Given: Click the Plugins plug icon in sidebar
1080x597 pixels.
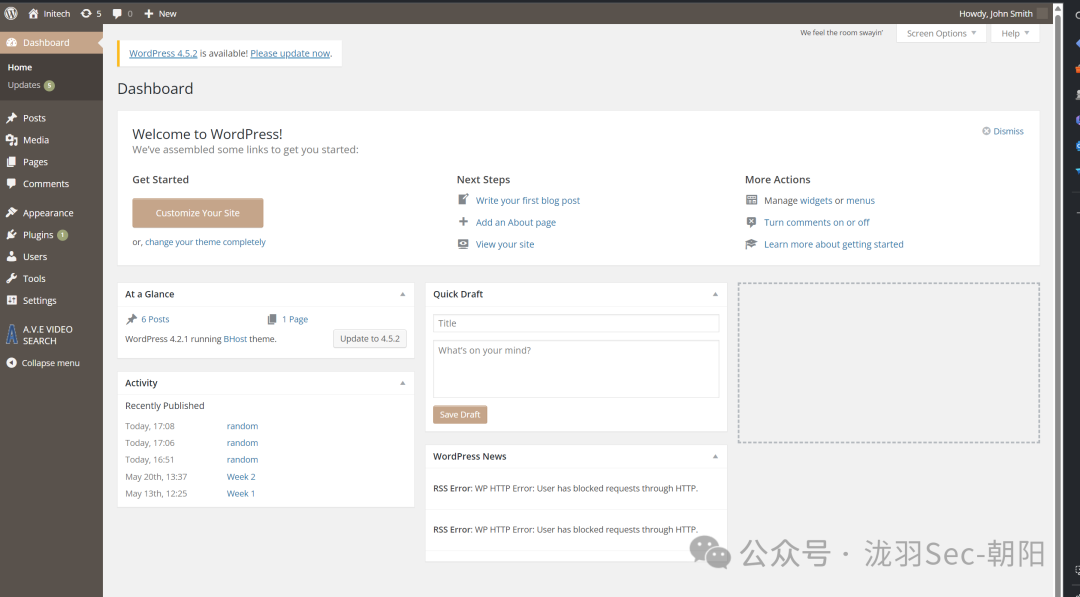Looking at the screenshot, I should 12,235.
